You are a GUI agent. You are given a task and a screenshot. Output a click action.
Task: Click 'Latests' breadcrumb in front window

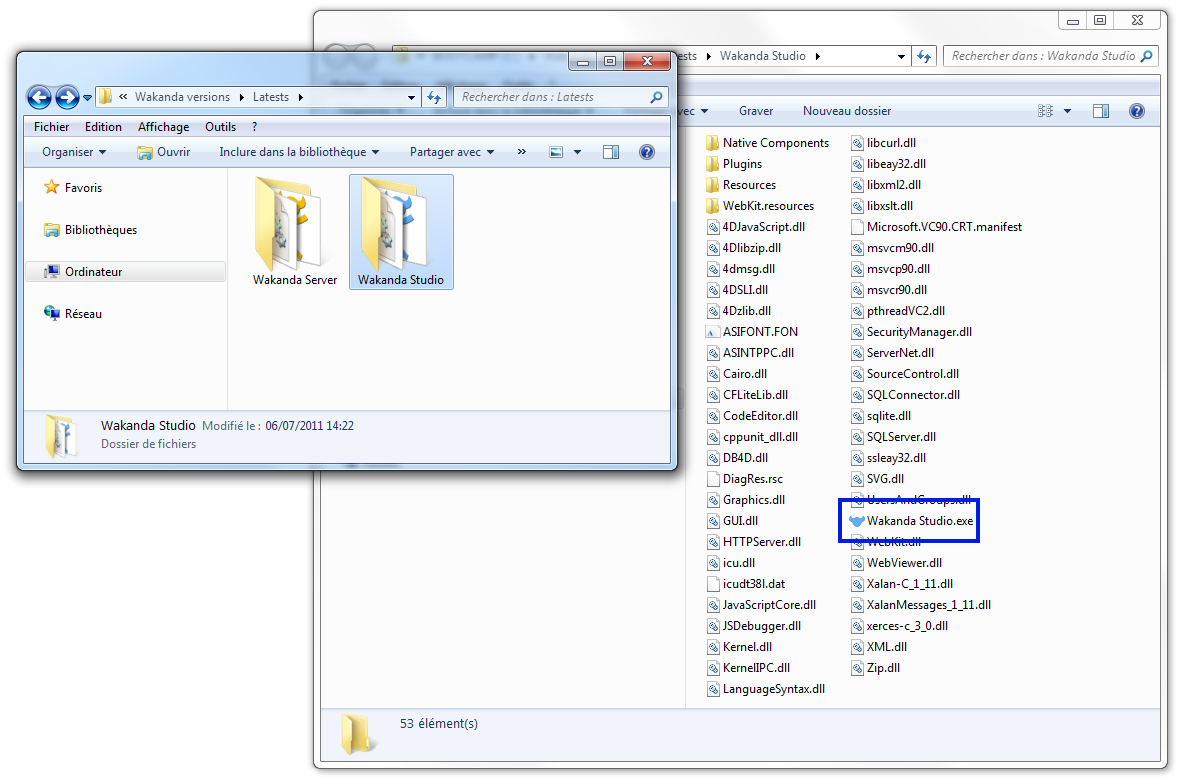[270, 97]
